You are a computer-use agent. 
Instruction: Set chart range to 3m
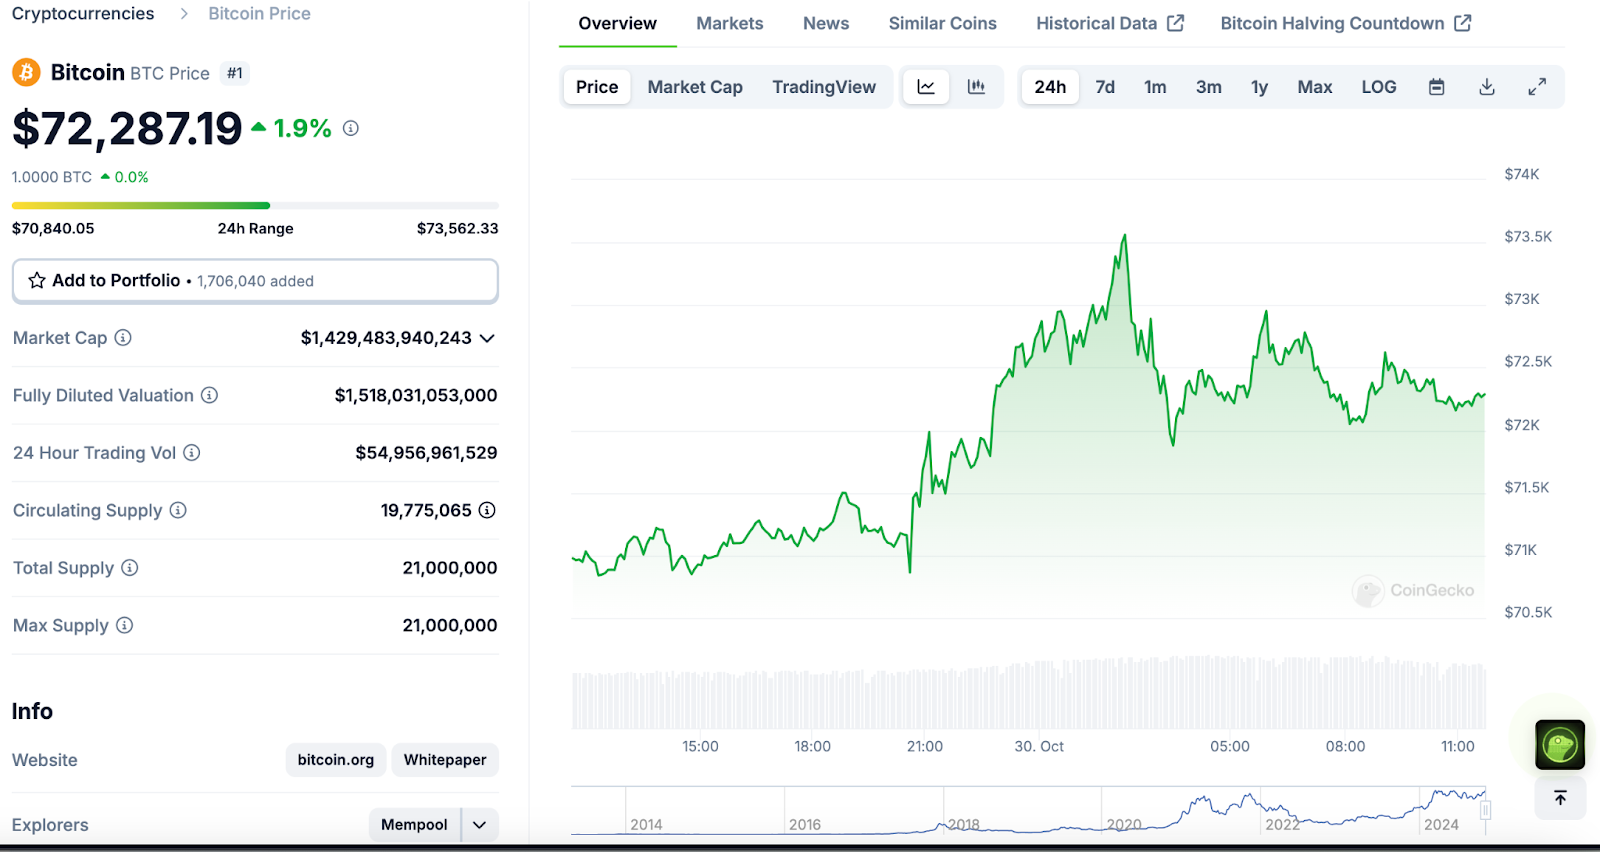[1209, 87]
